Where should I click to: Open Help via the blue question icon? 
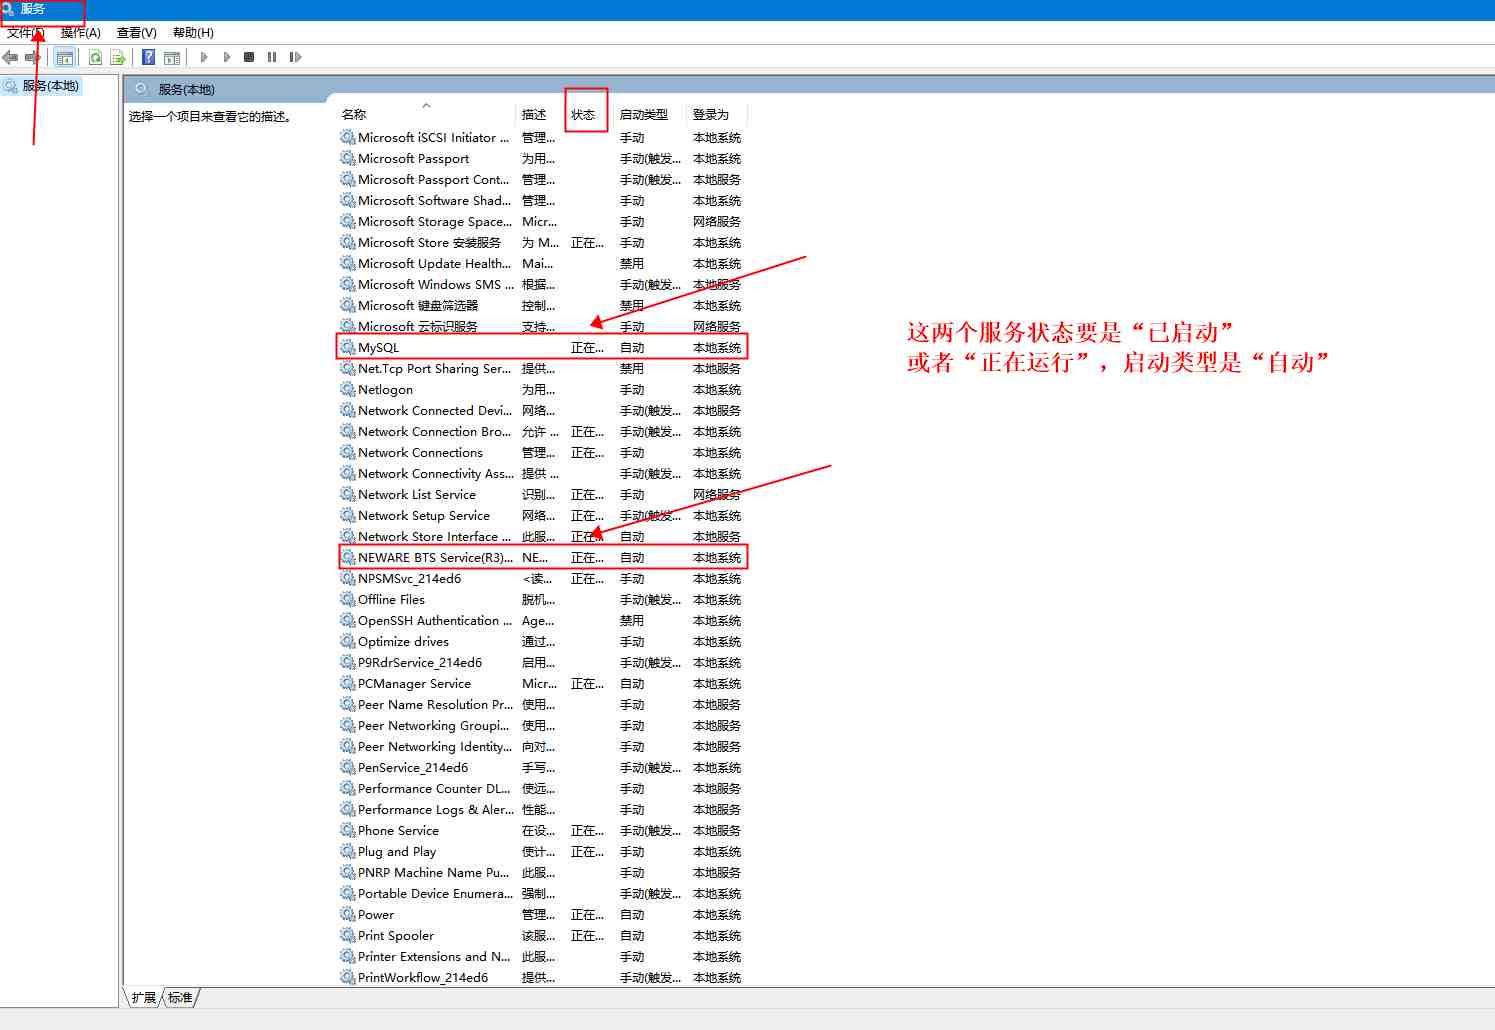click(148, 57)
